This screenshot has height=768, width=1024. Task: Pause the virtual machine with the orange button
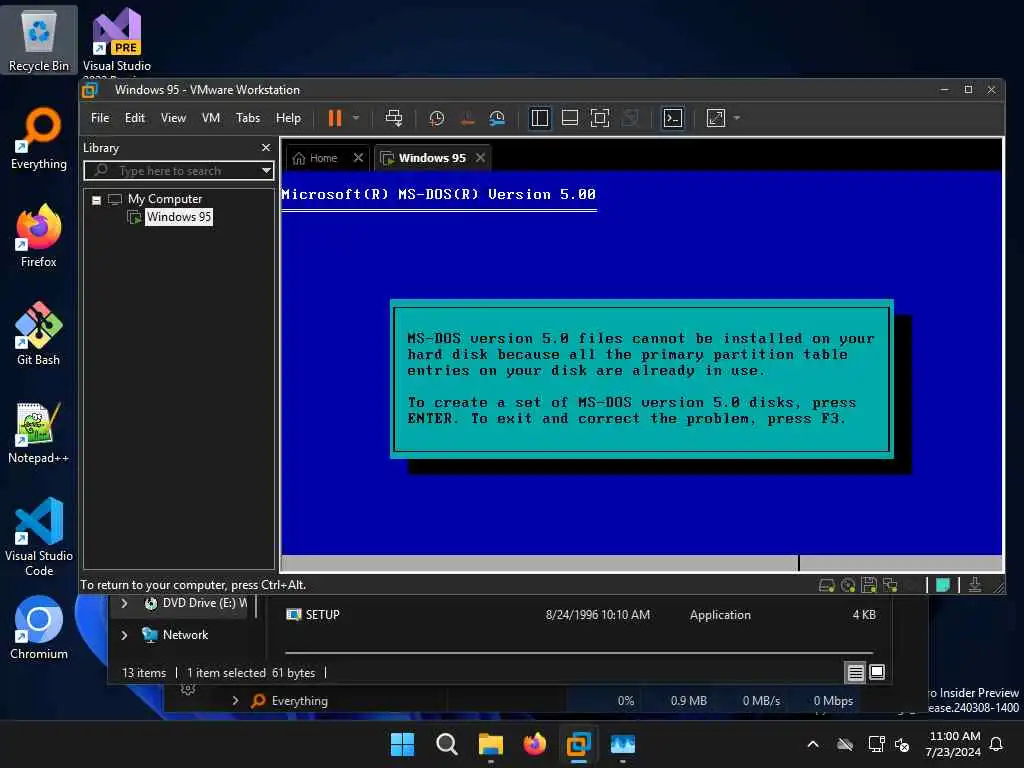coord(335,118)
